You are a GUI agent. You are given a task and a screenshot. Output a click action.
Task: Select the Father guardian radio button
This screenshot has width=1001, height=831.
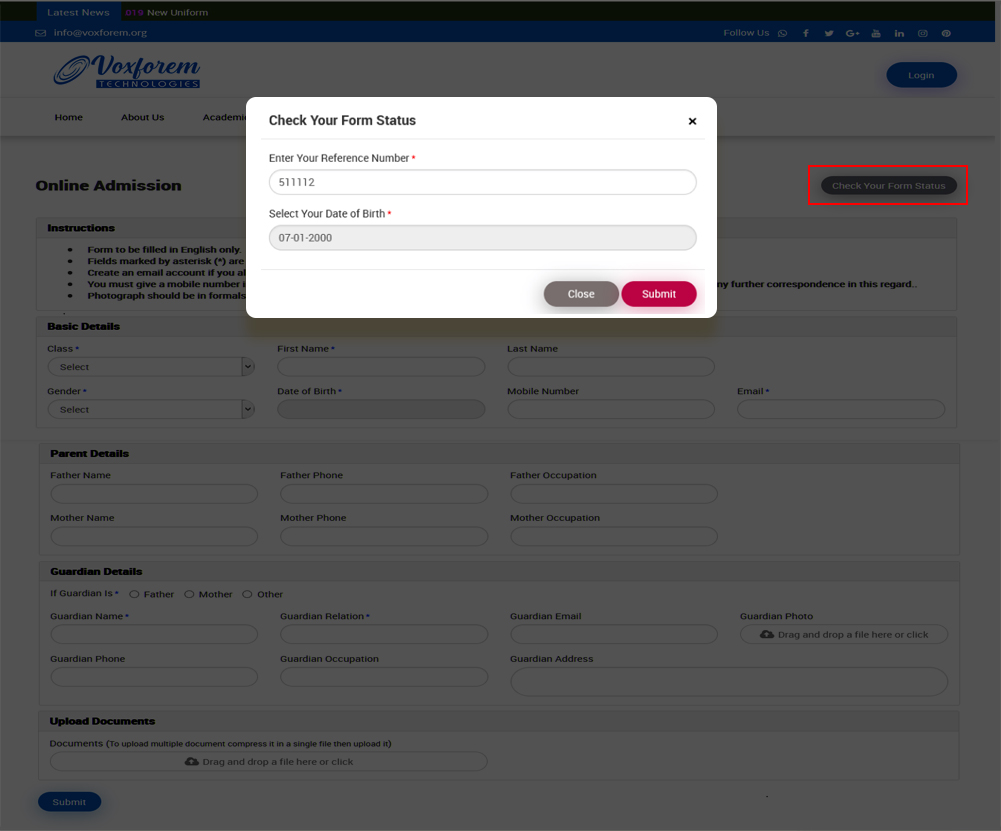135,594
